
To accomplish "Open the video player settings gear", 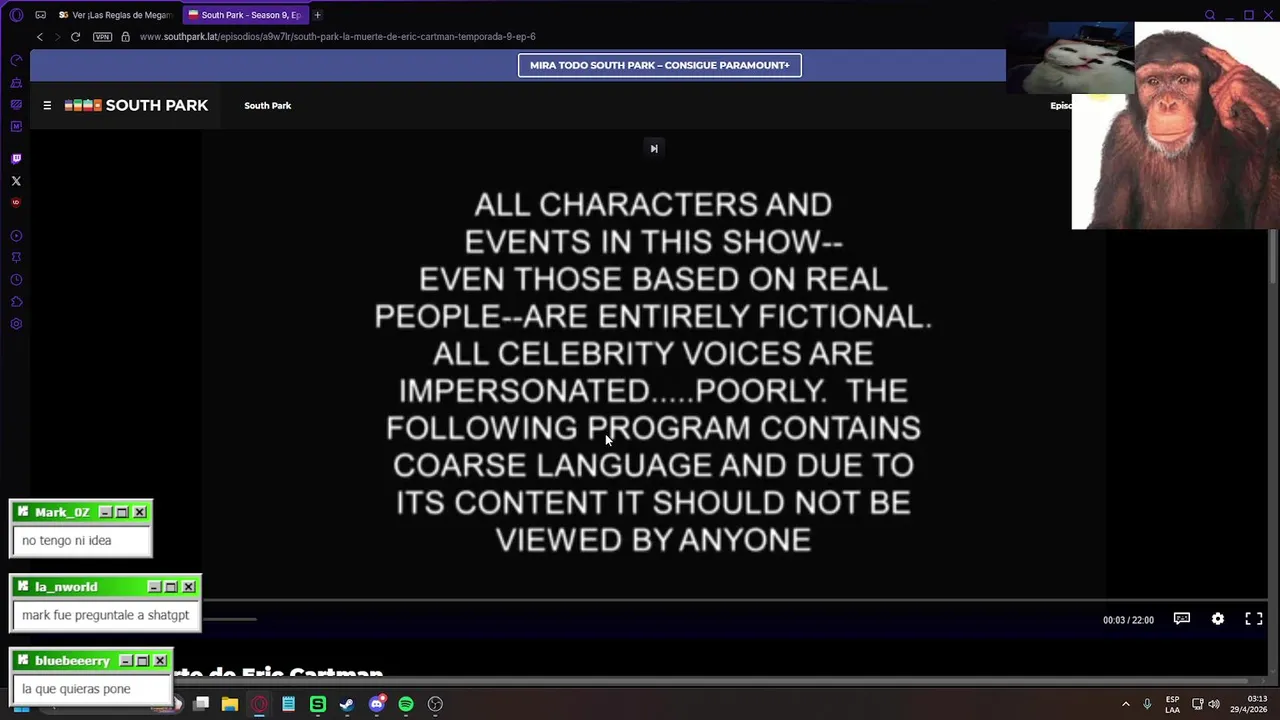I will coord(1218,619).
